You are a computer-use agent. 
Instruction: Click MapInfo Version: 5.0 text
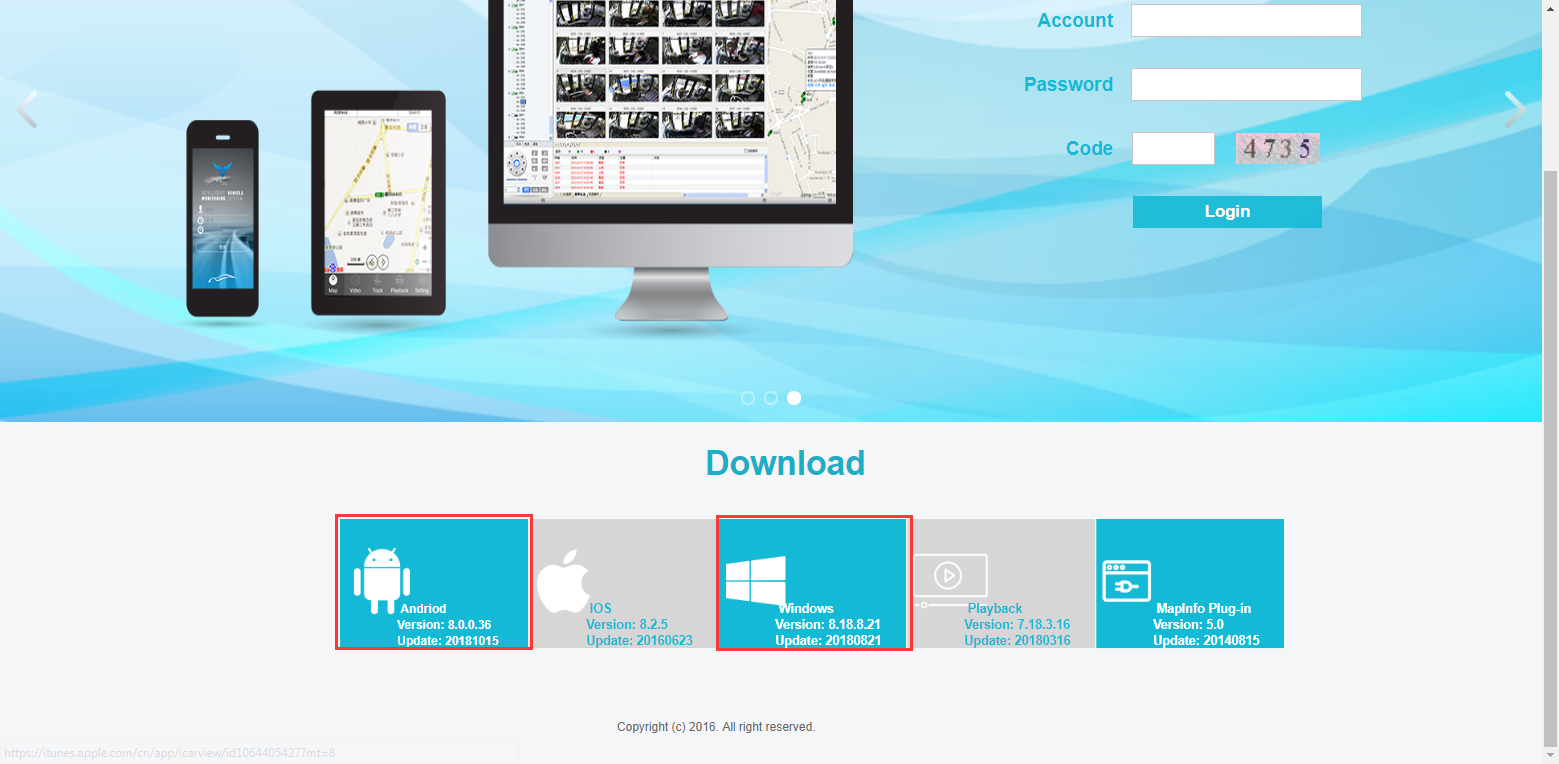1188,624
